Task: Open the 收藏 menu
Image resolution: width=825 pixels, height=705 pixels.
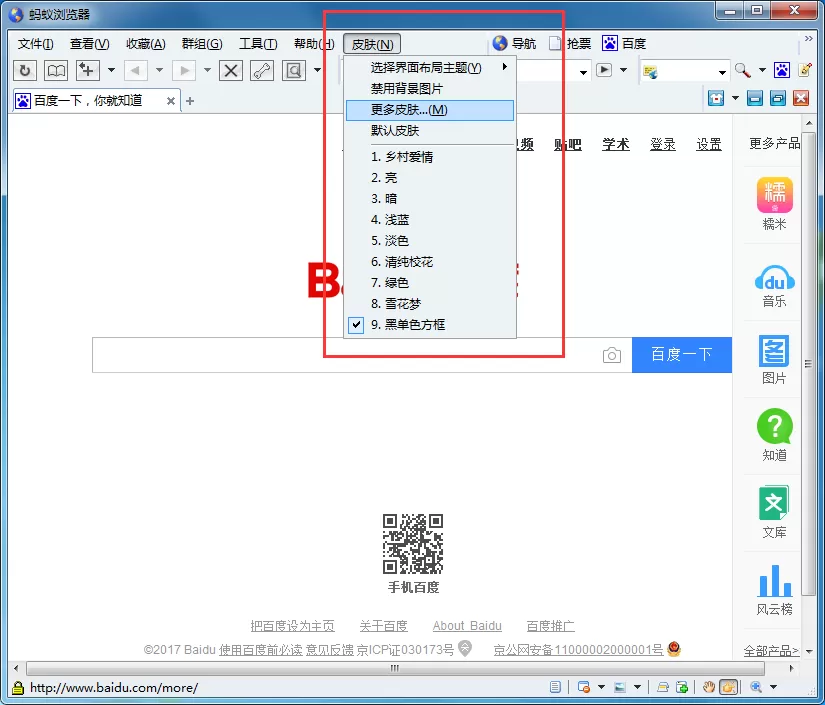Action: [146, 44]
